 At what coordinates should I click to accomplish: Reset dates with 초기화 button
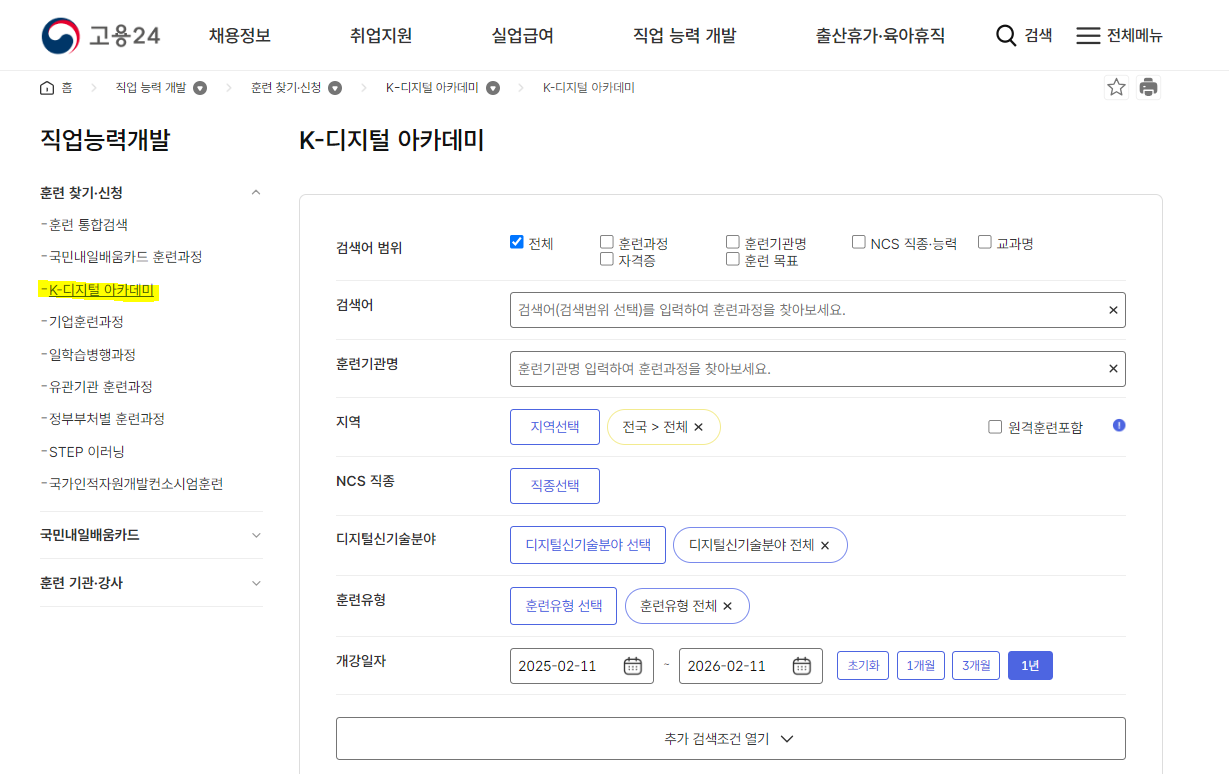point(863,666)
